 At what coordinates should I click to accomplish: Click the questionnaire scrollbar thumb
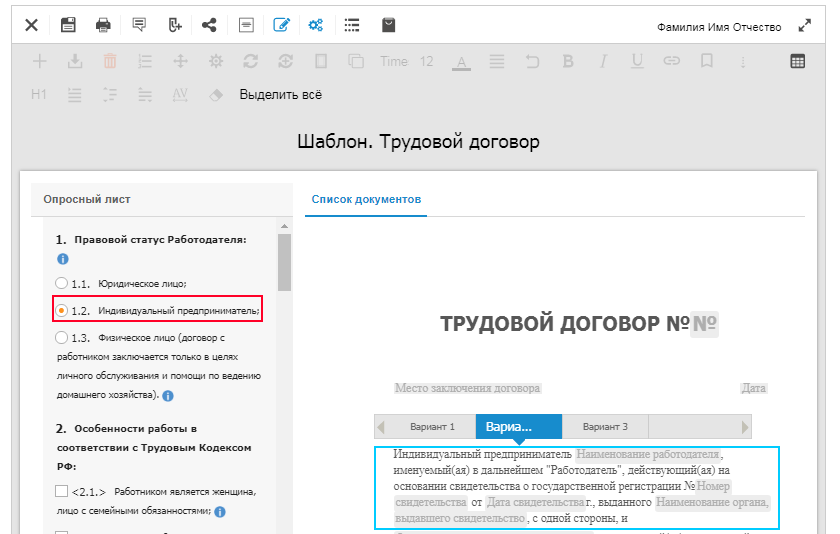(284, 262)
